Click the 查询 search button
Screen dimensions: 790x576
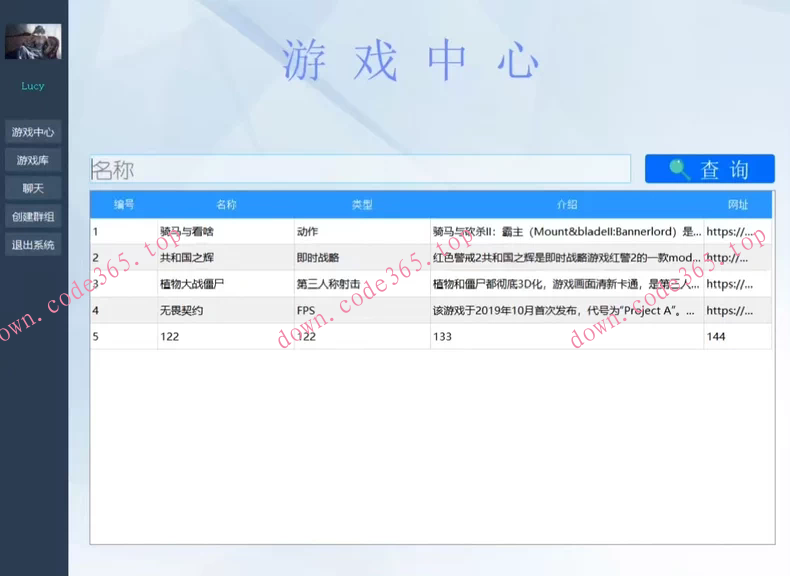pyautogui.click(x=709, y=169)
